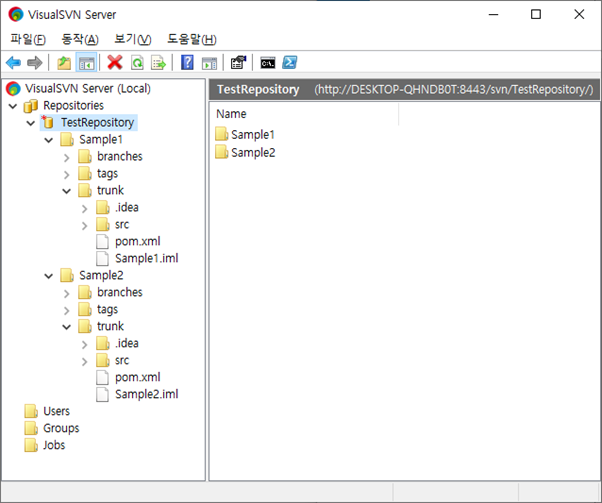
Task: Select Sample1 folder in the tree
Action: [101, 139]
